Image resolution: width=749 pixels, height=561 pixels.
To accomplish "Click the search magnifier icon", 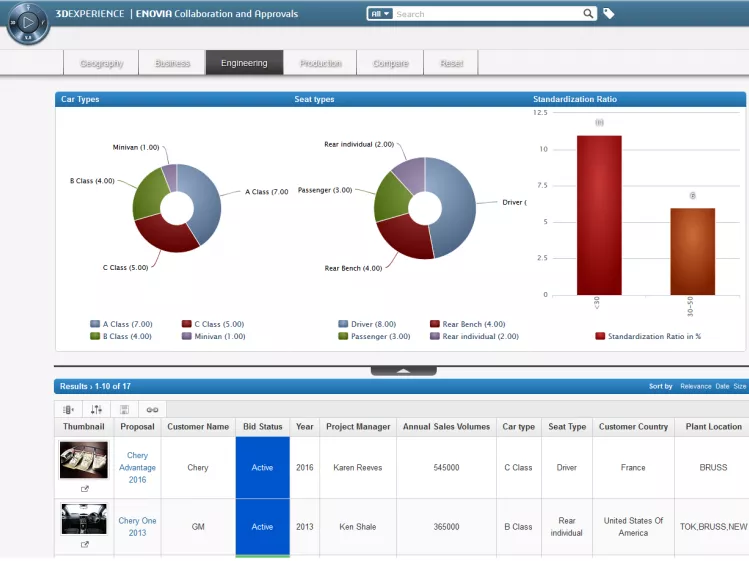I will click(588, 14).
